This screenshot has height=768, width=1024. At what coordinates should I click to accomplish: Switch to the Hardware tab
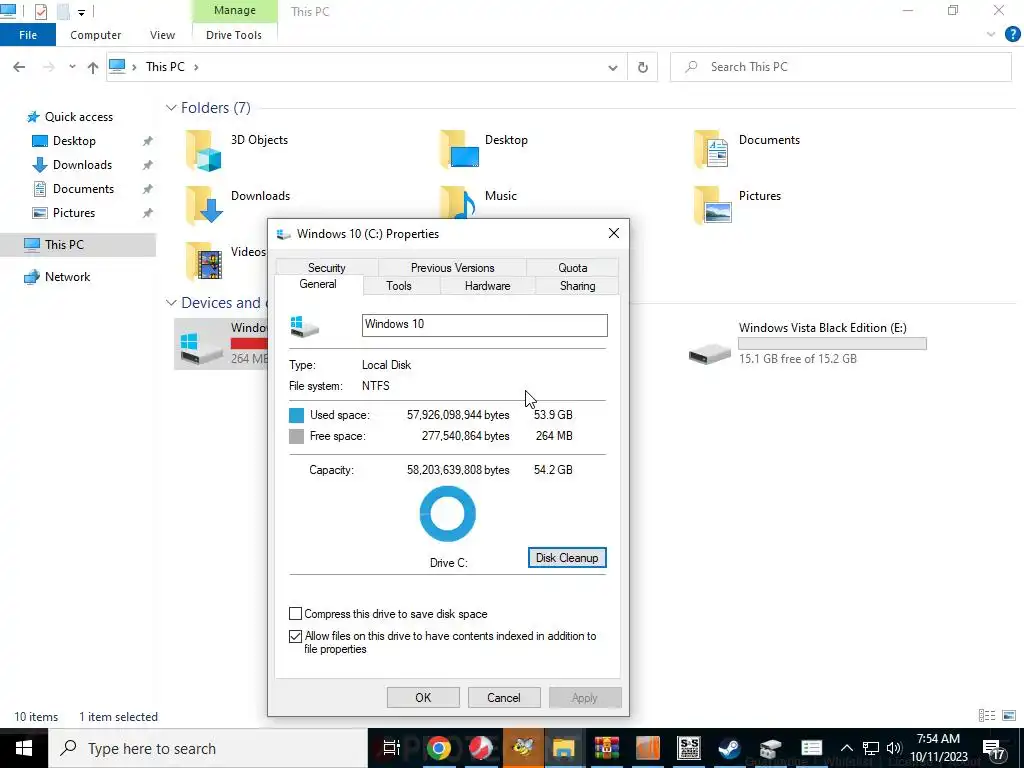488,286
